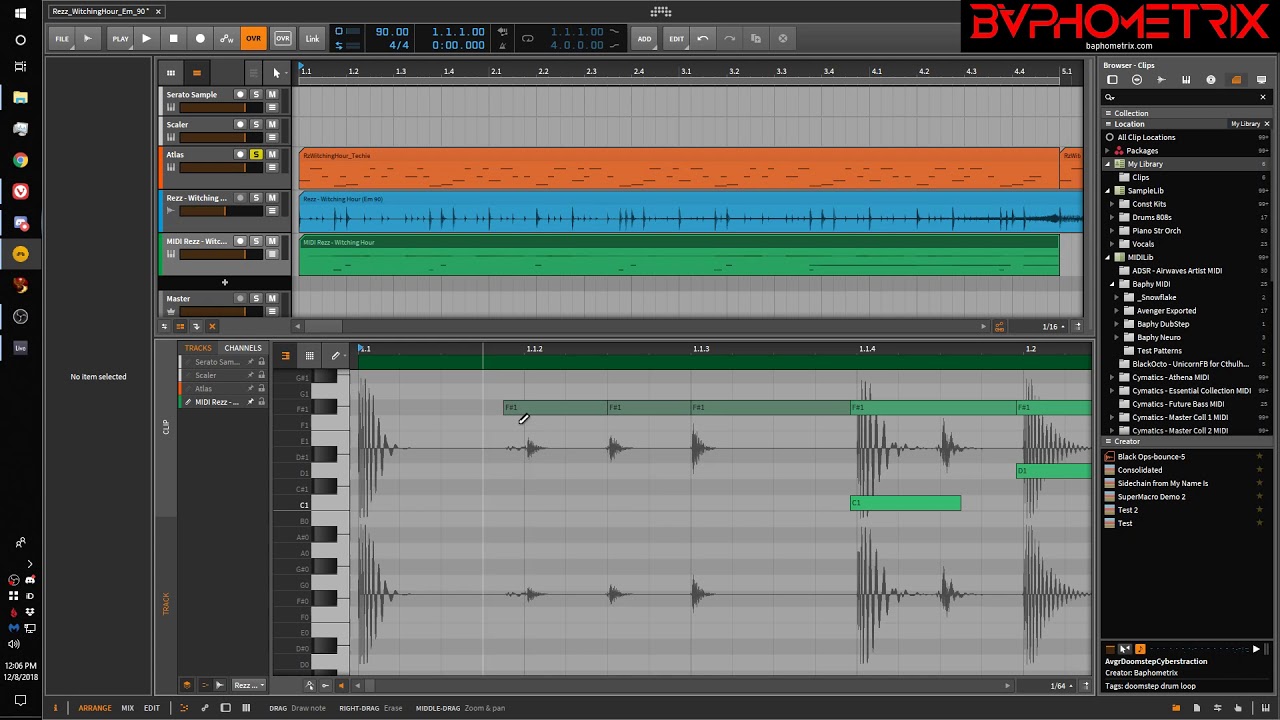Select the clips browser folder icon
The image size is (1280, 720).
click(x=1236, y=80)
